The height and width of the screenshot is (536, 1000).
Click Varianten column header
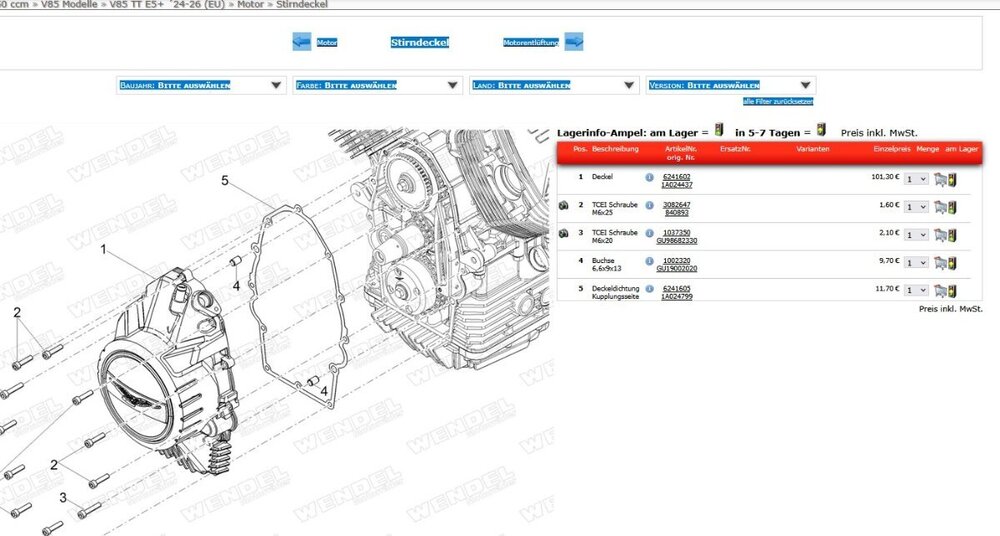[x=812, y=149]
